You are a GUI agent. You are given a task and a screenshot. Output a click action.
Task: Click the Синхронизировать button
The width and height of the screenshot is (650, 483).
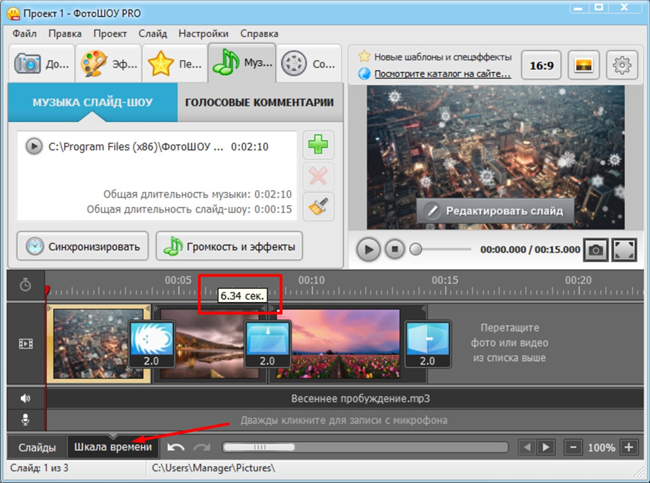coord(82,246)
